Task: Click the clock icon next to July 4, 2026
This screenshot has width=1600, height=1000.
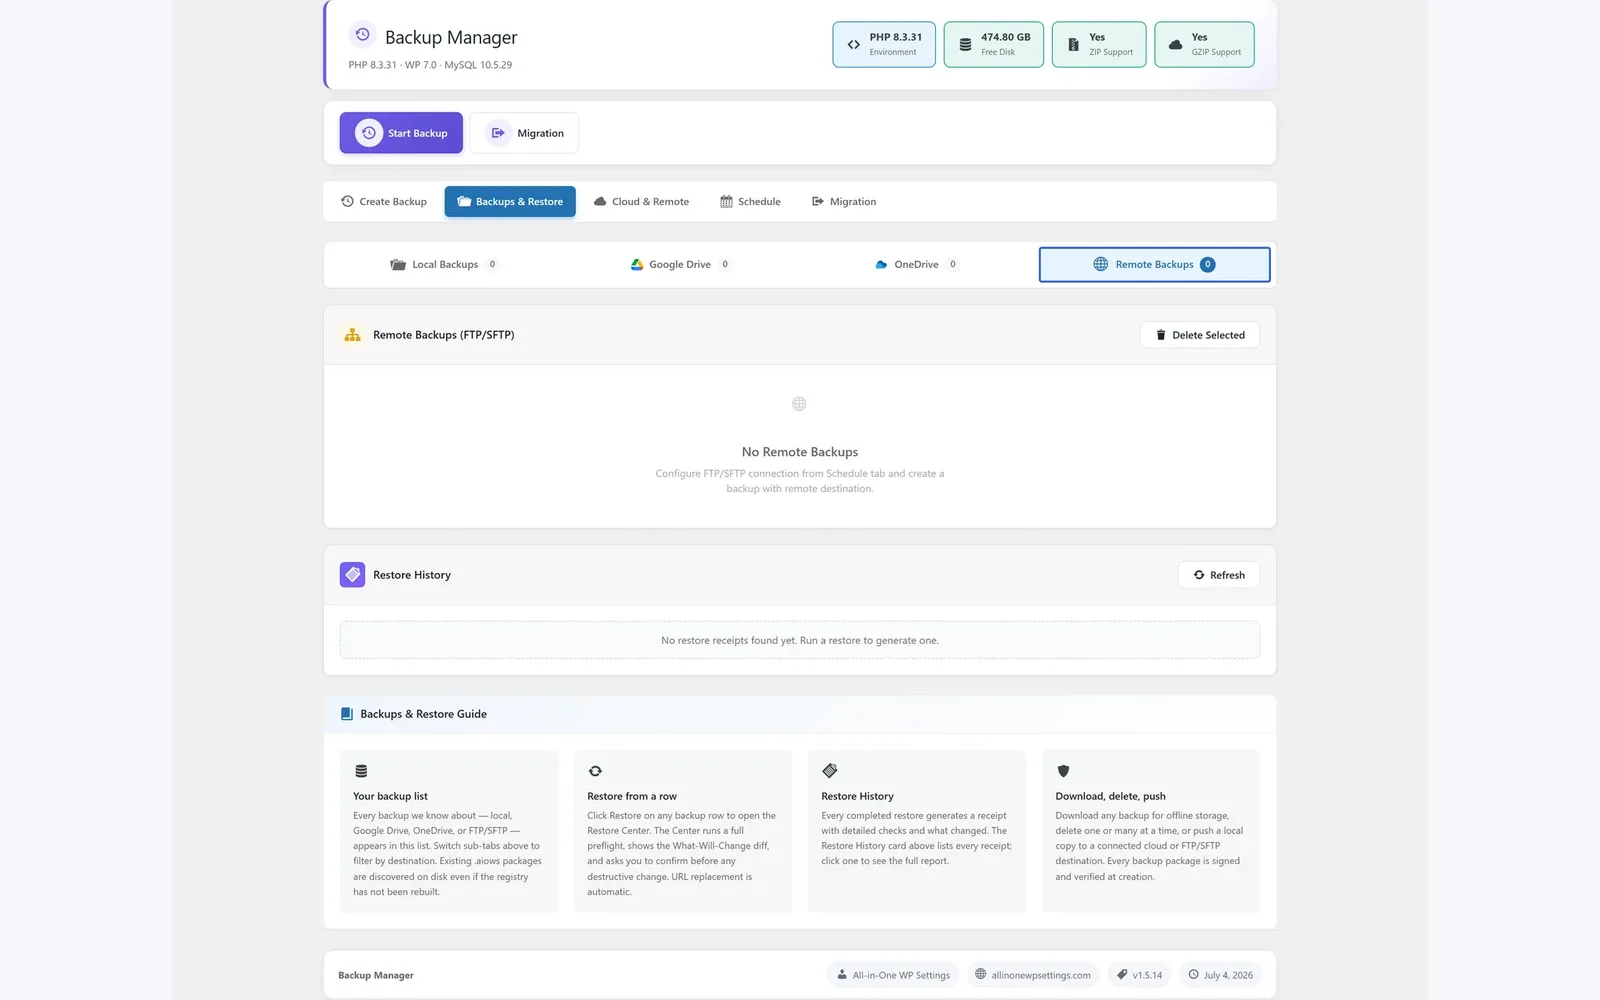Action: point(1194,975)
